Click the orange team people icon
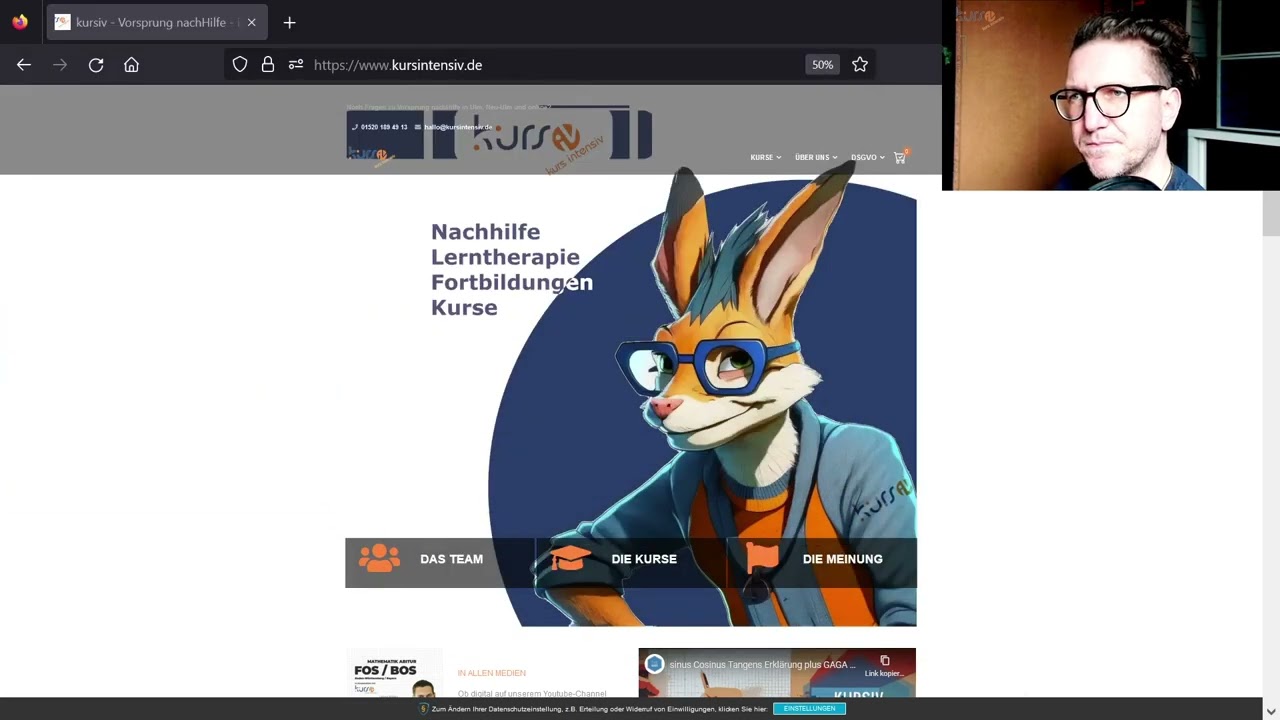The height and width of the screenshot is (720, 1280). (x=379, y=558)
